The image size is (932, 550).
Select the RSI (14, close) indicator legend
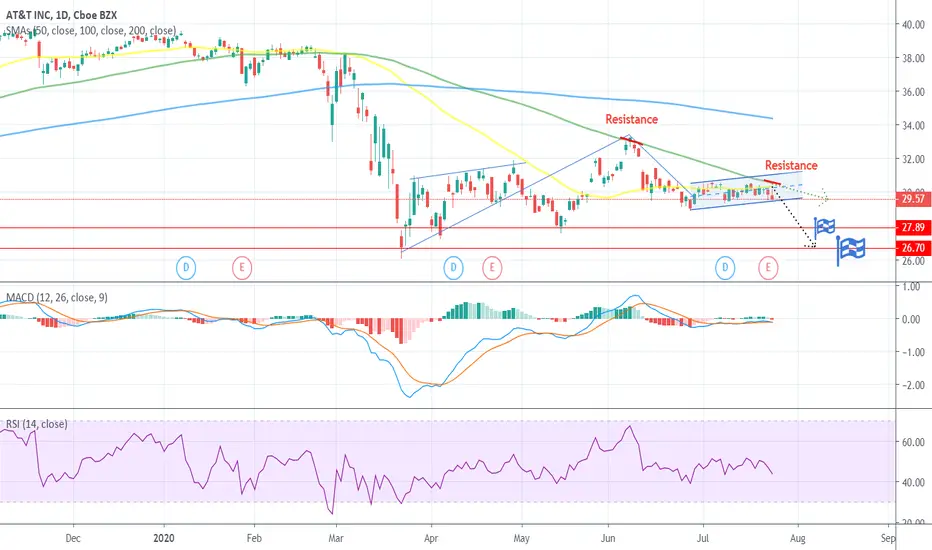pyautogui.click(x=37, y=424)
